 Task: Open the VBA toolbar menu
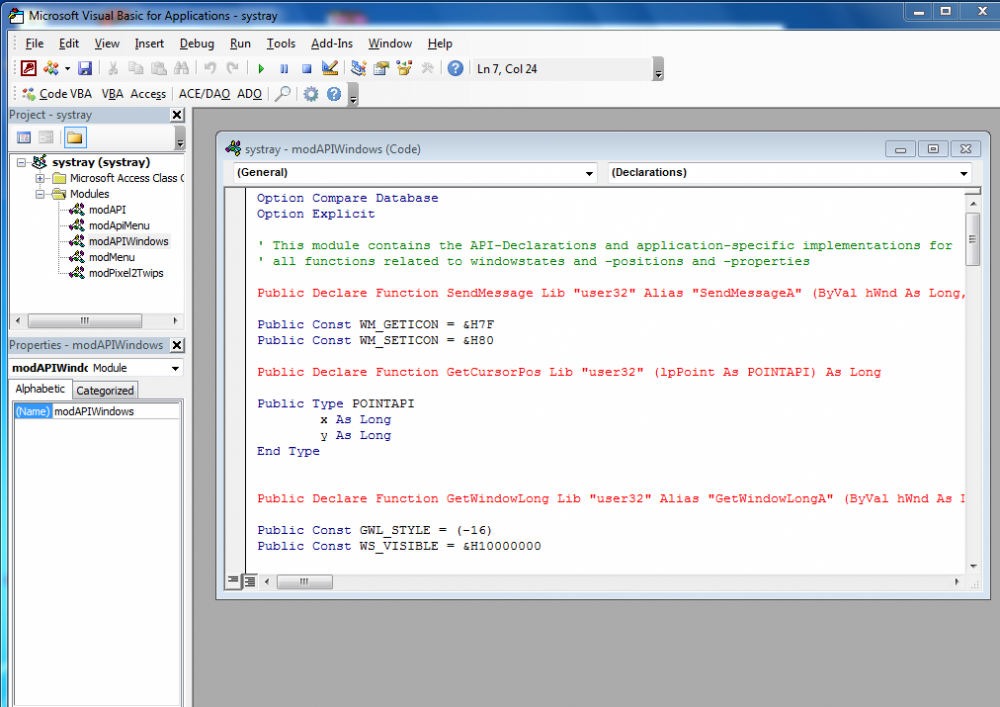tap(112, 94)
